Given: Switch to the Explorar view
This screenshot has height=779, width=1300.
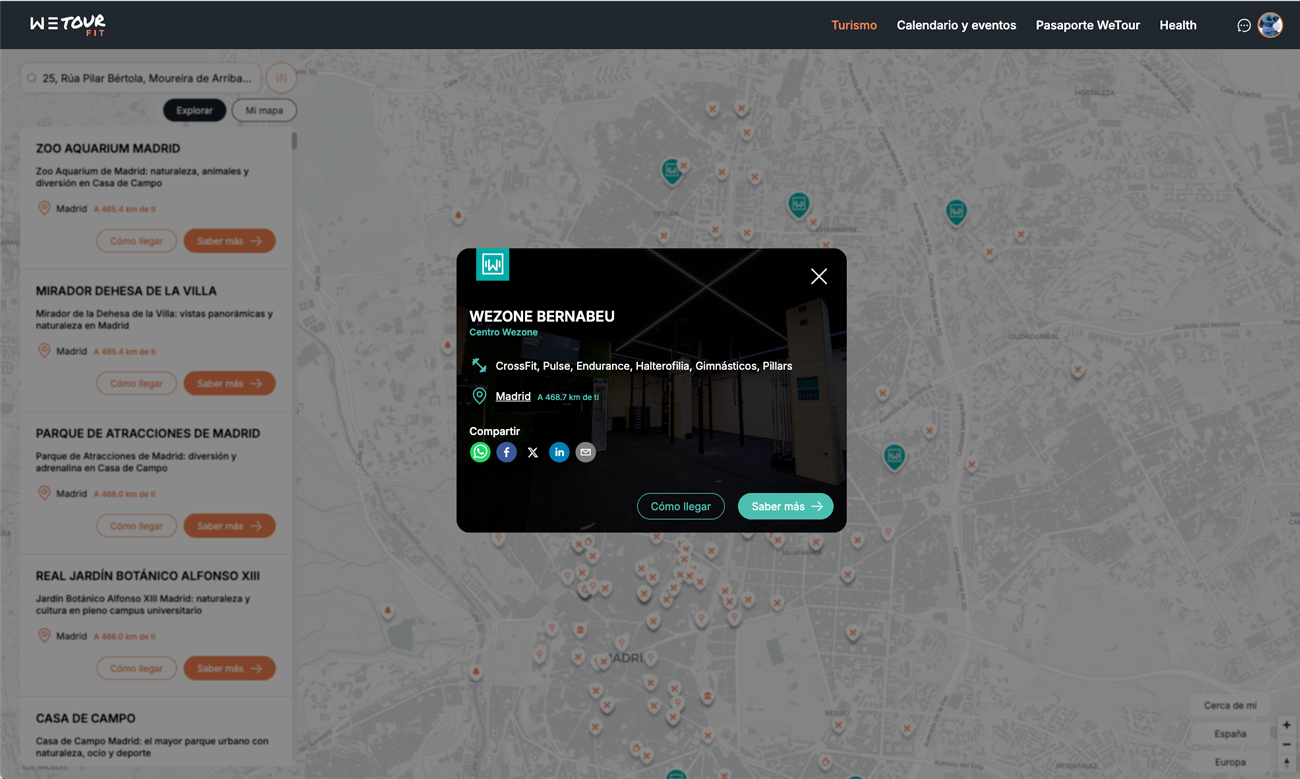Looking at the screenshot, I should click(194, 110).
